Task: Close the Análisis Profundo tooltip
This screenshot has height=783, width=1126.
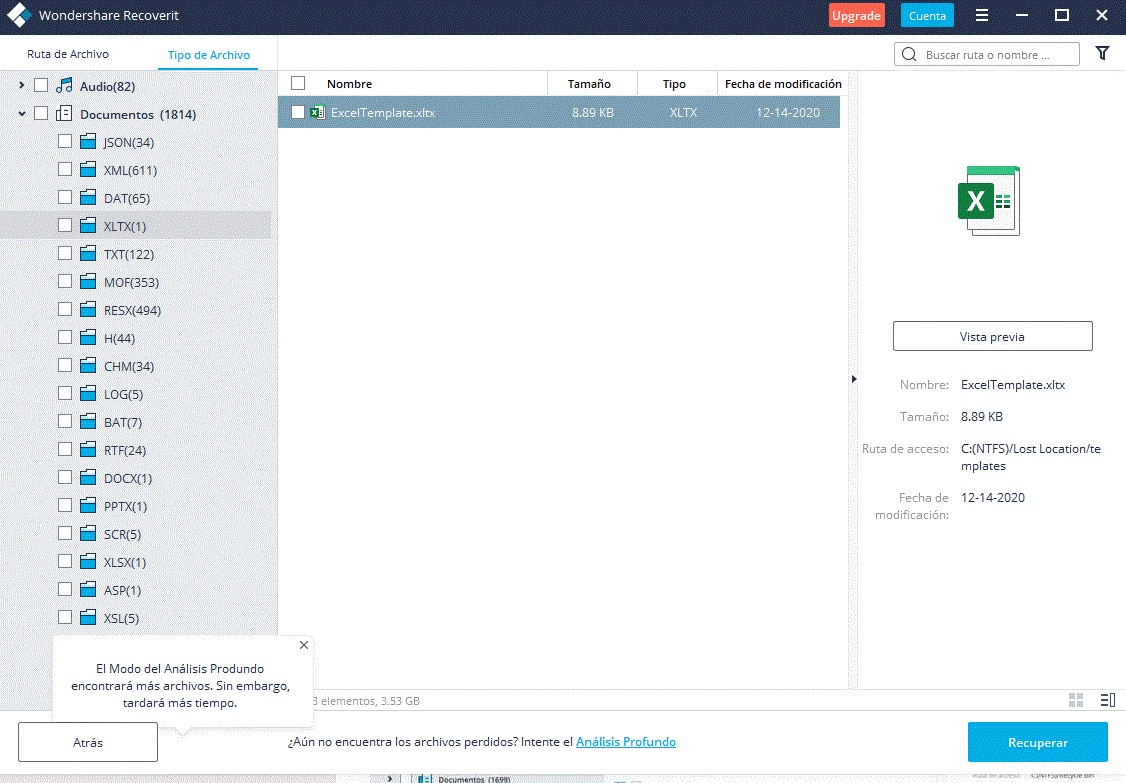Action: pos(304,645)
